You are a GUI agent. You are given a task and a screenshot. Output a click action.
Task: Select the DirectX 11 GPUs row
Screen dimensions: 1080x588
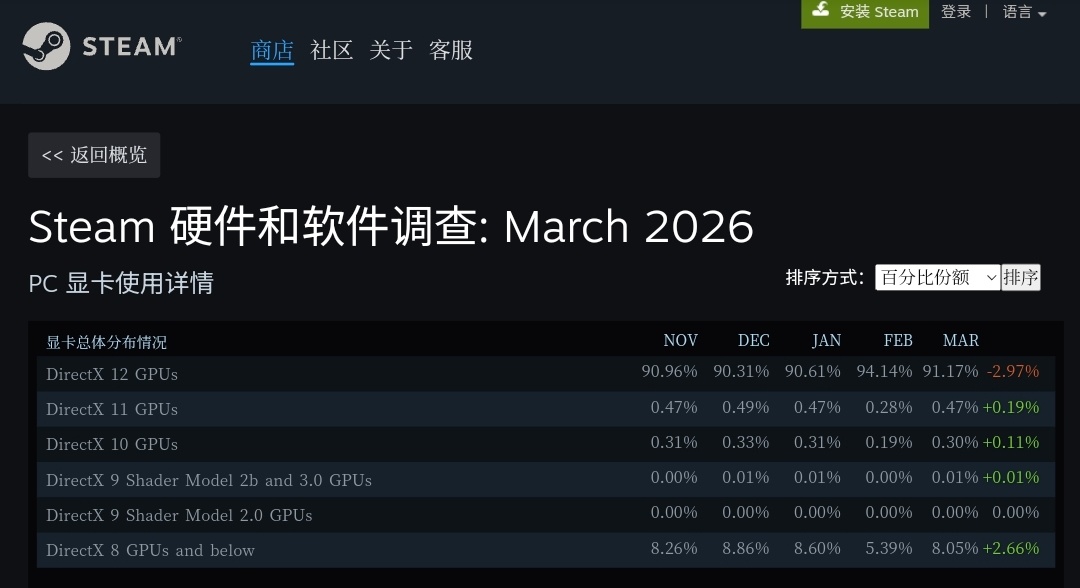[x=112, y=409]
